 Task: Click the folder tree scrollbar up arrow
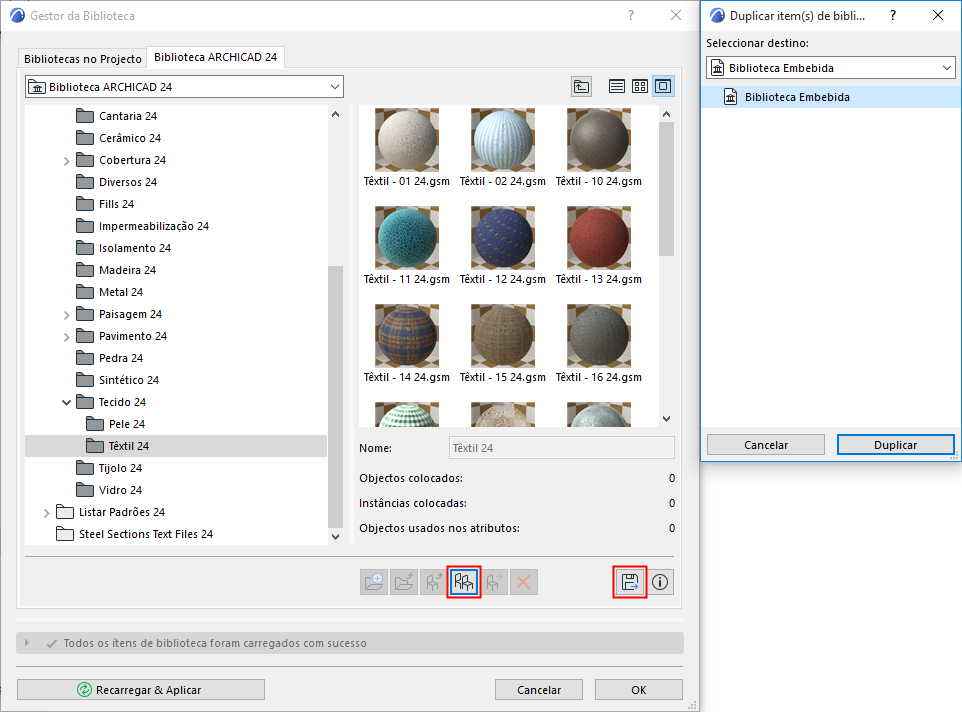(x=335, y=114)
